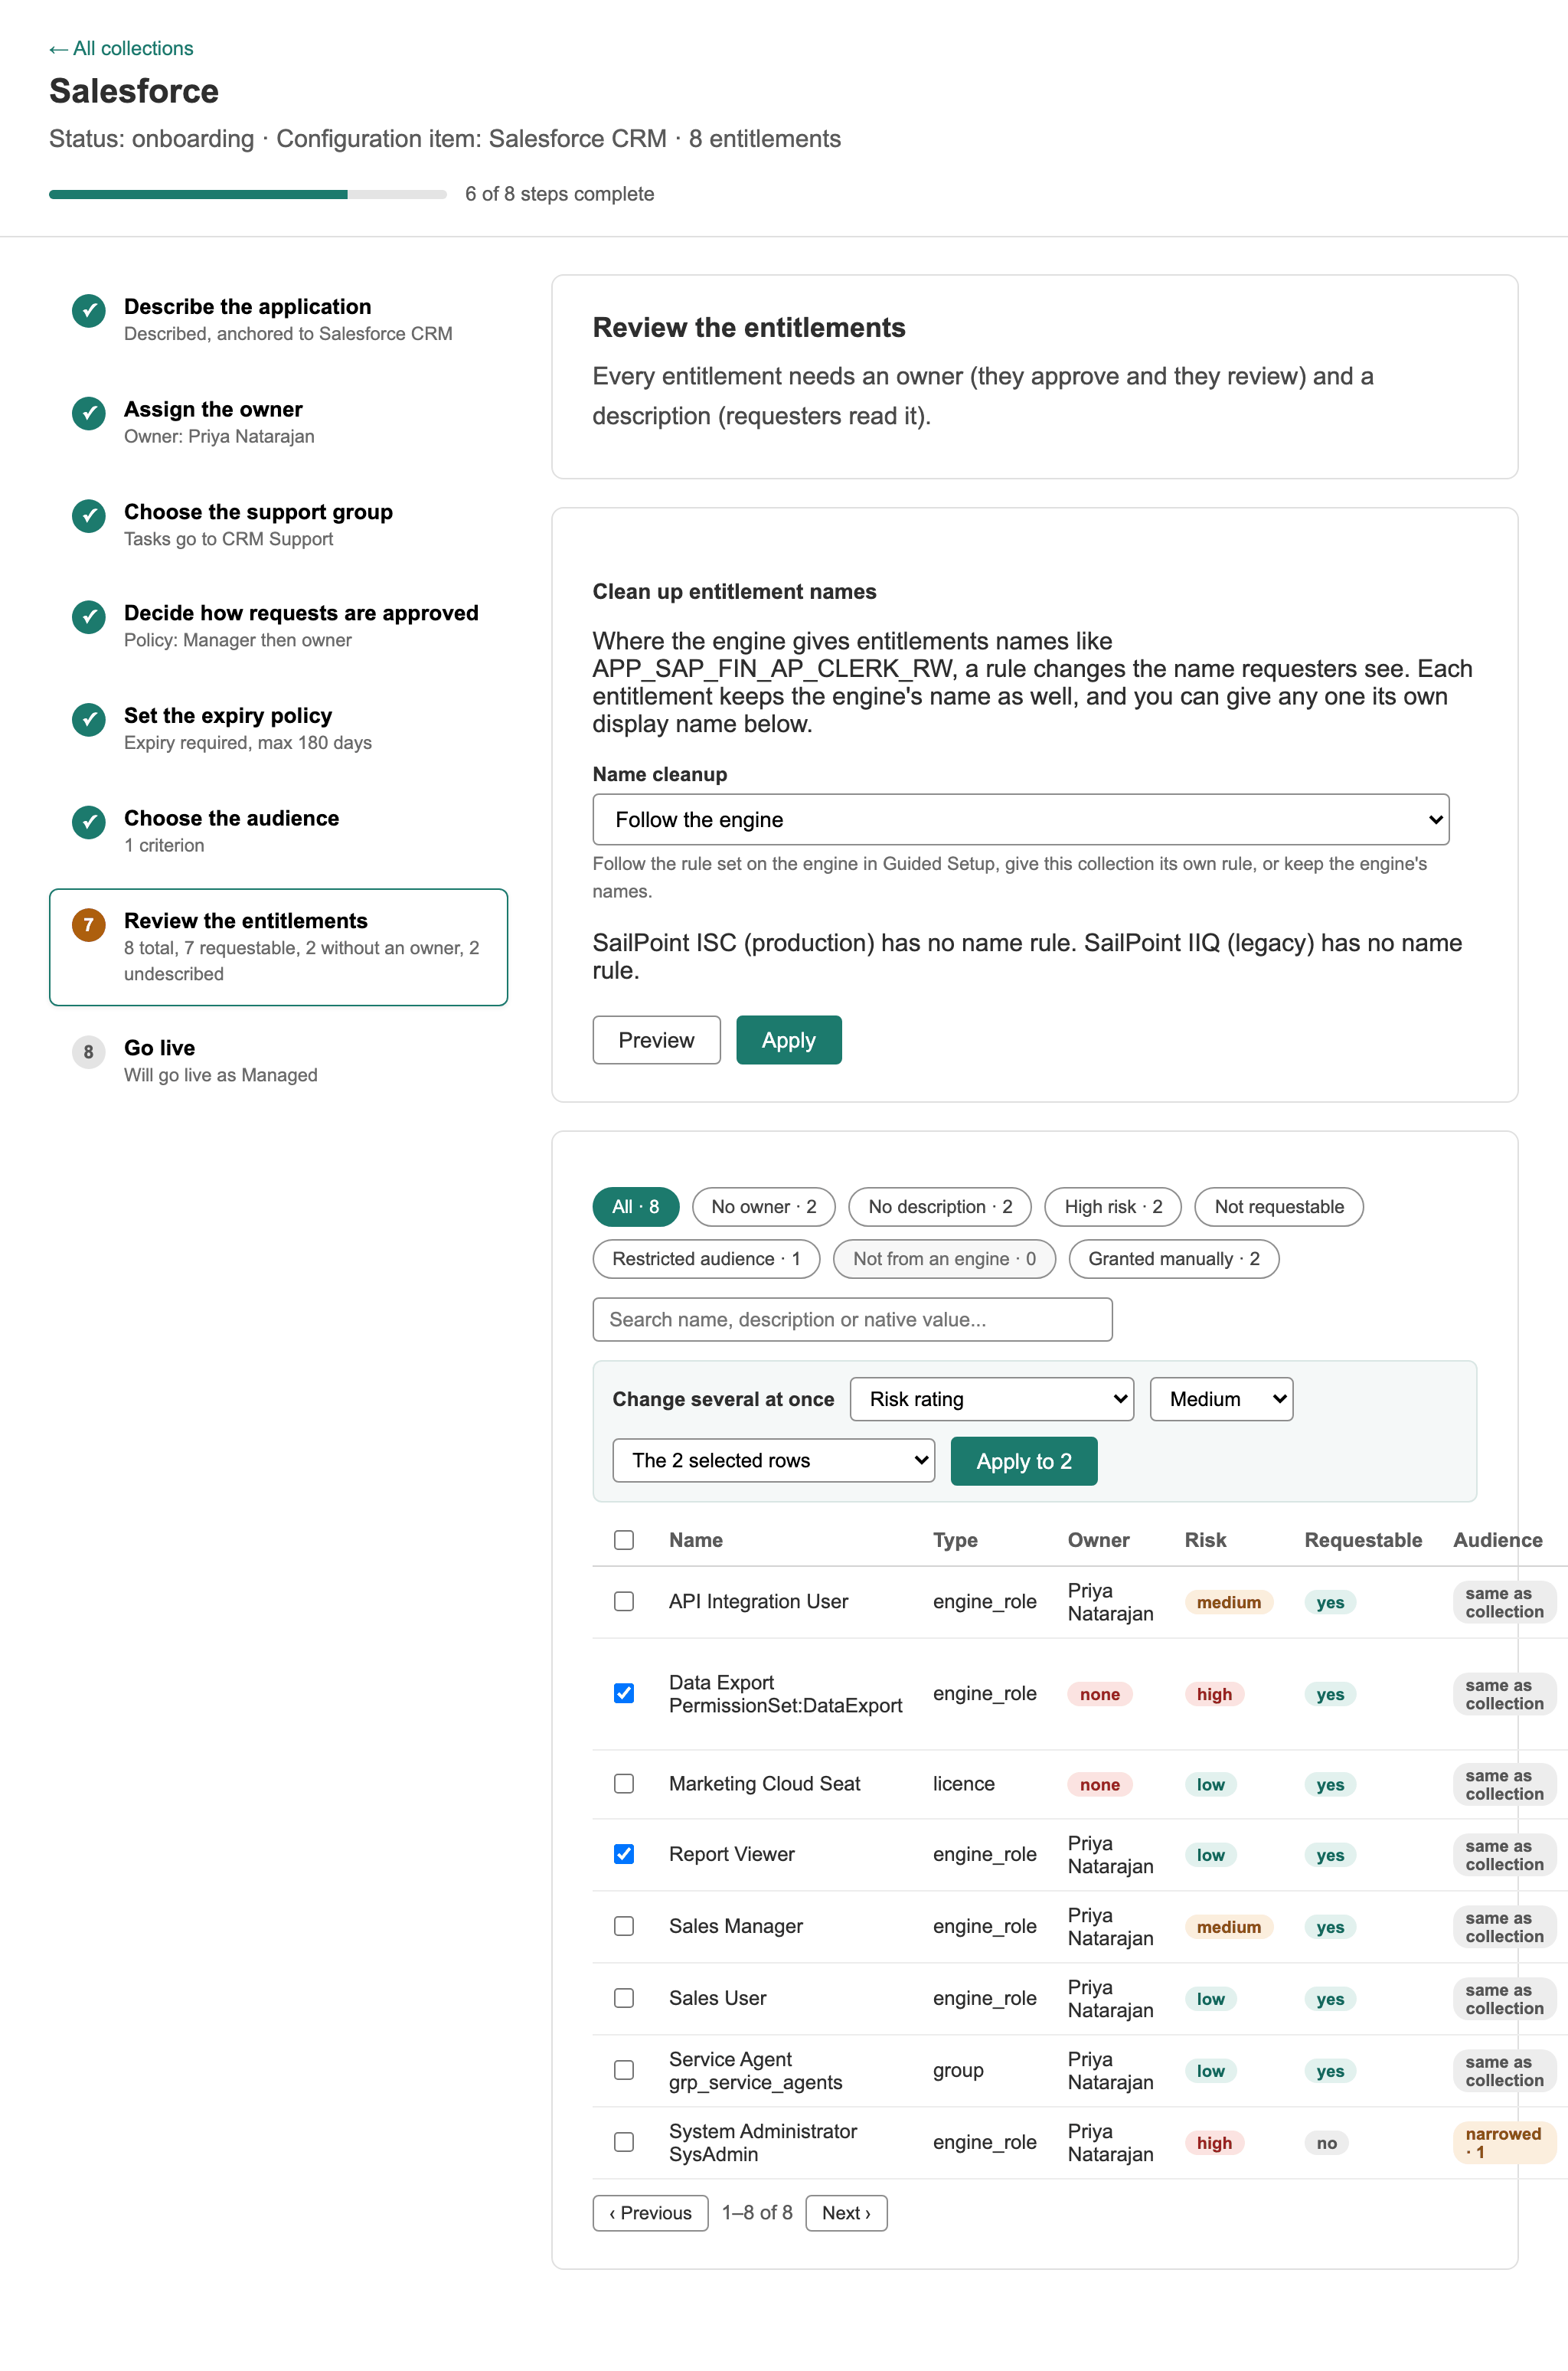Filter by Restricted audience · 1
The width and height of the screenshot is (1568, 2371).
(706, 1259)
